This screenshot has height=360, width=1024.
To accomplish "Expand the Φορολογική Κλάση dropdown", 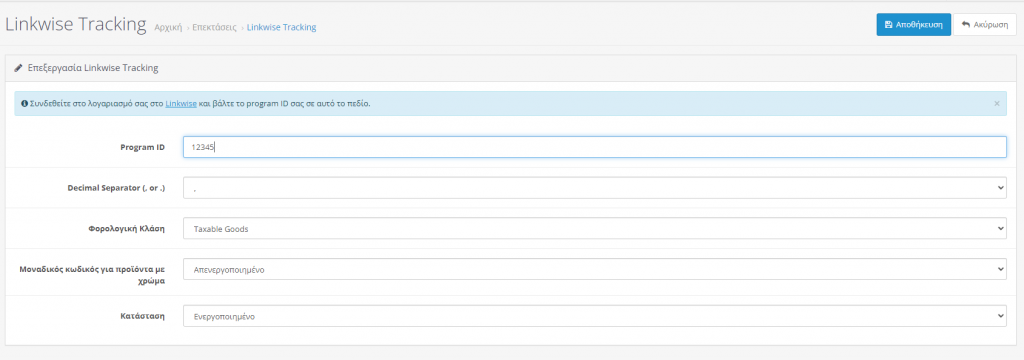I will coord(594,229).
